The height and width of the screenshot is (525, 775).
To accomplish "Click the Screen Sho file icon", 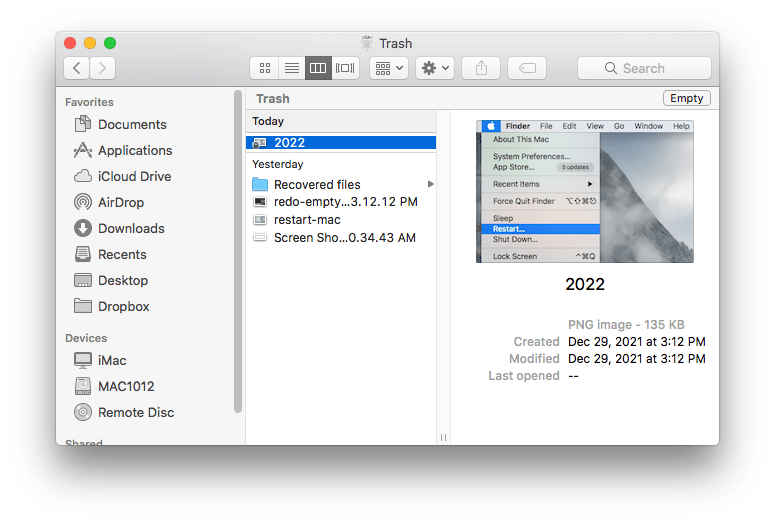I will [x=259, y=237].
